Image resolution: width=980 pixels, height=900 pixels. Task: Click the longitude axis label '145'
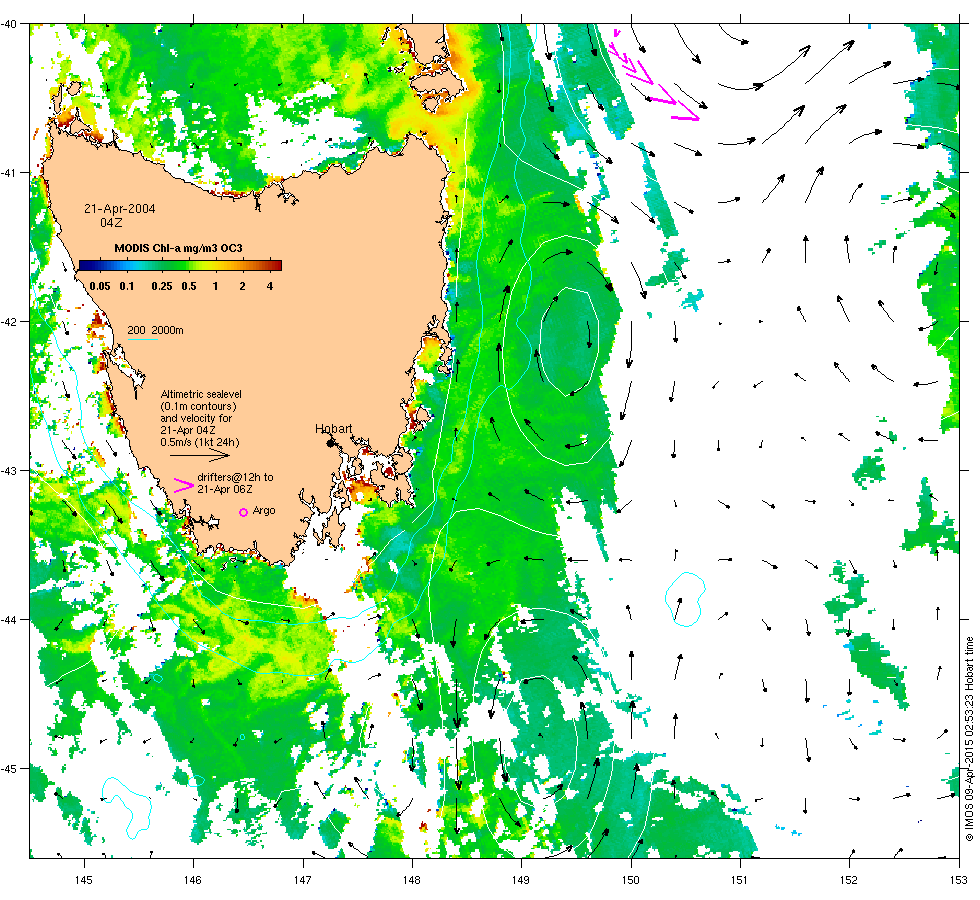[x=83, y=880]
